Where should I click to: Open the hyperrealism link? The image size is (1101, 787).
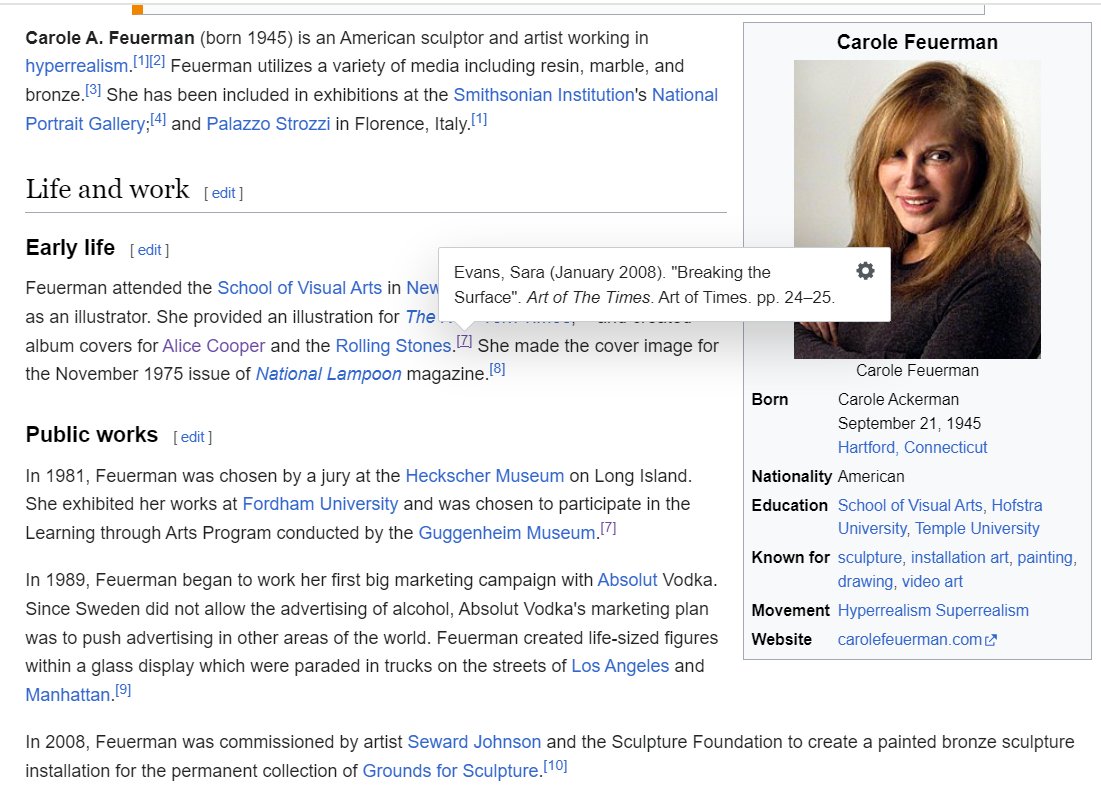tap(77, 66)
